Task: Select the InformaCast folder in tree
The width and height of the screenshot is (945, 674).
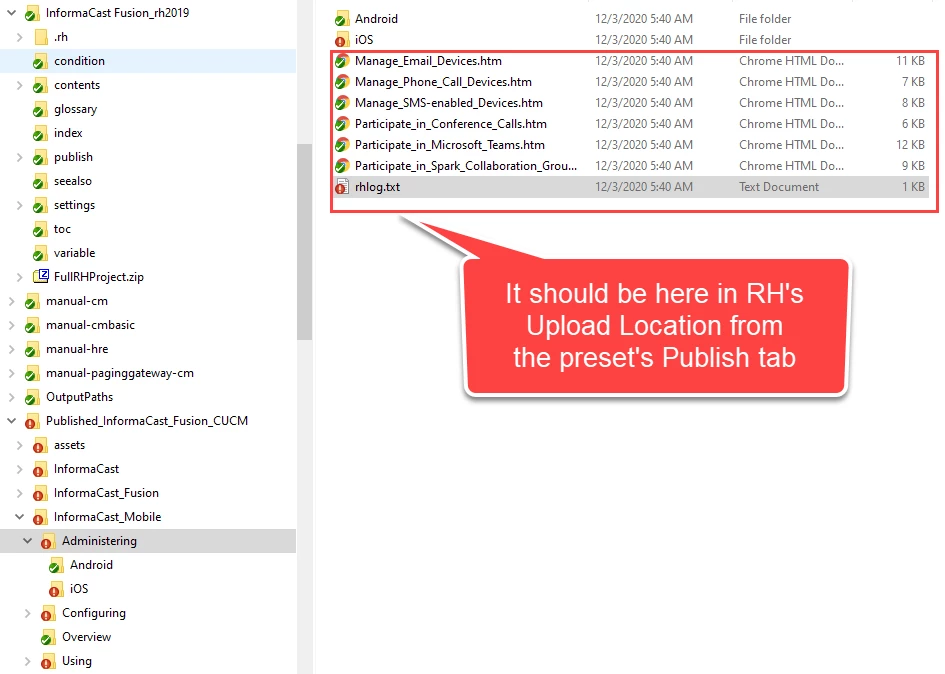Action: click(x=86, y=469)
